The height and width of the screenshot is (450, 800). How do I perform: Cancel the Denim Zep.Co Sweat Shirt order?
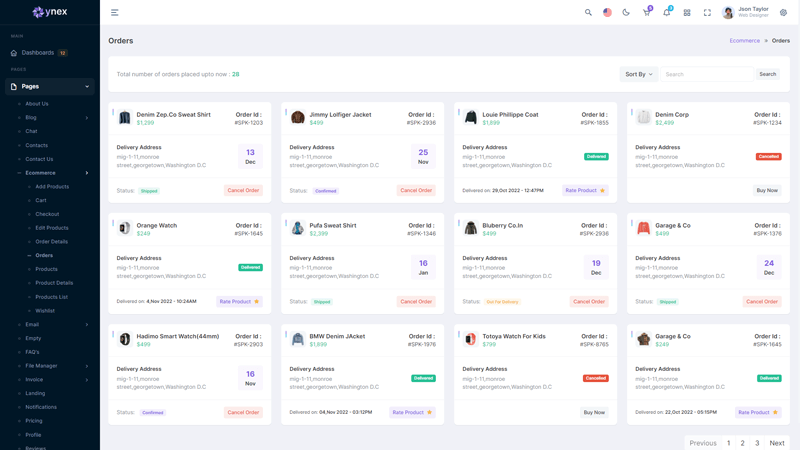pos(243,190)
